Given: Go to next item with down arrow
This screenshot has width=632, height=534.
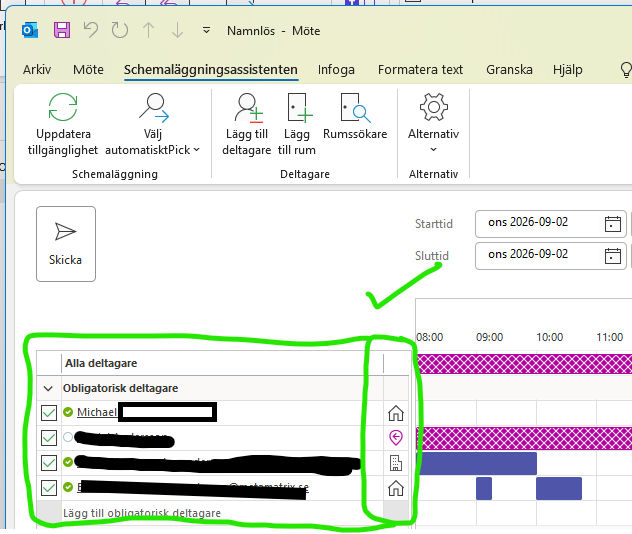Looking at the screenshot, I should click(177, 30).
